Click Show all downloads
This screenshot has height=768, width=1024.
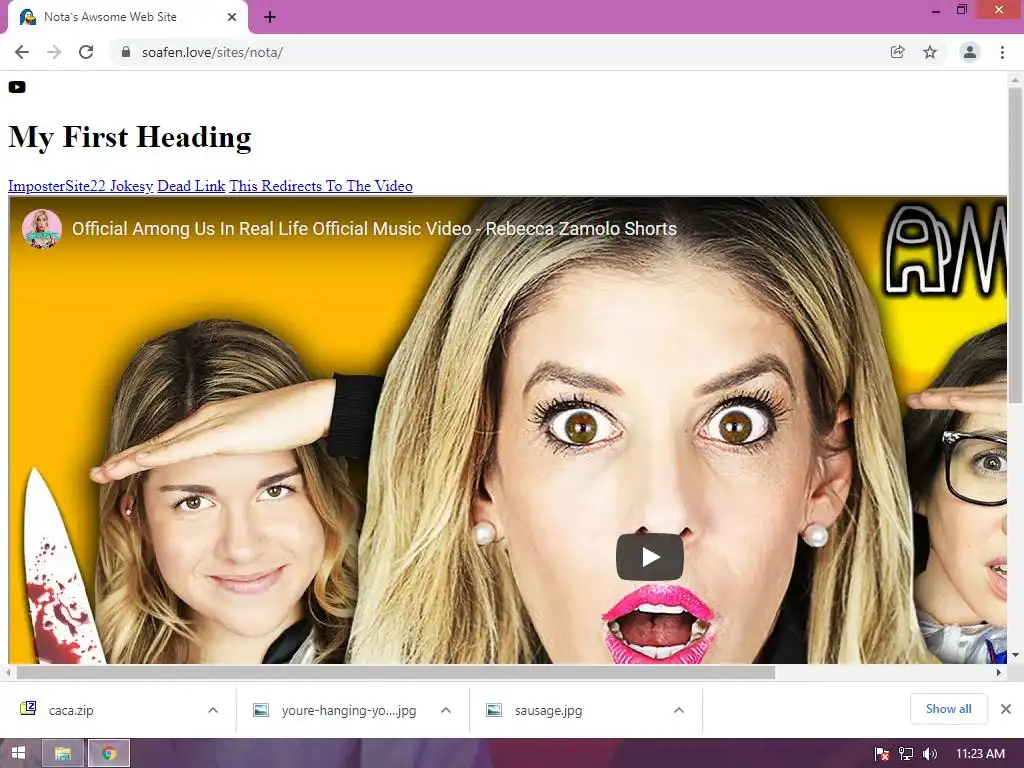[948, 709]
